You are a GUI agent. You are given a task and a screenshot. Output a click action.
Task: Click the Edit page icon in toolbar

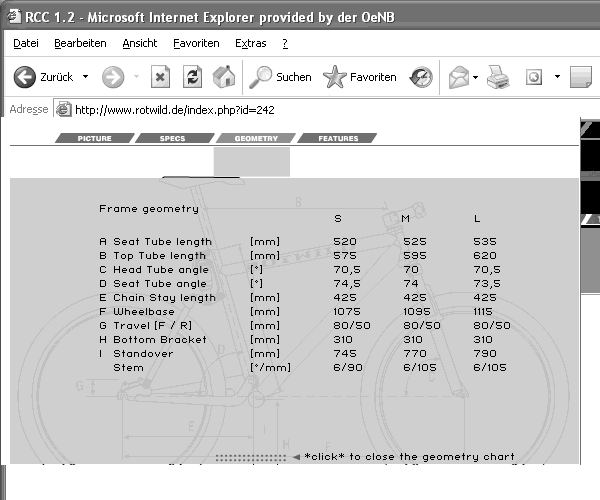534,77
